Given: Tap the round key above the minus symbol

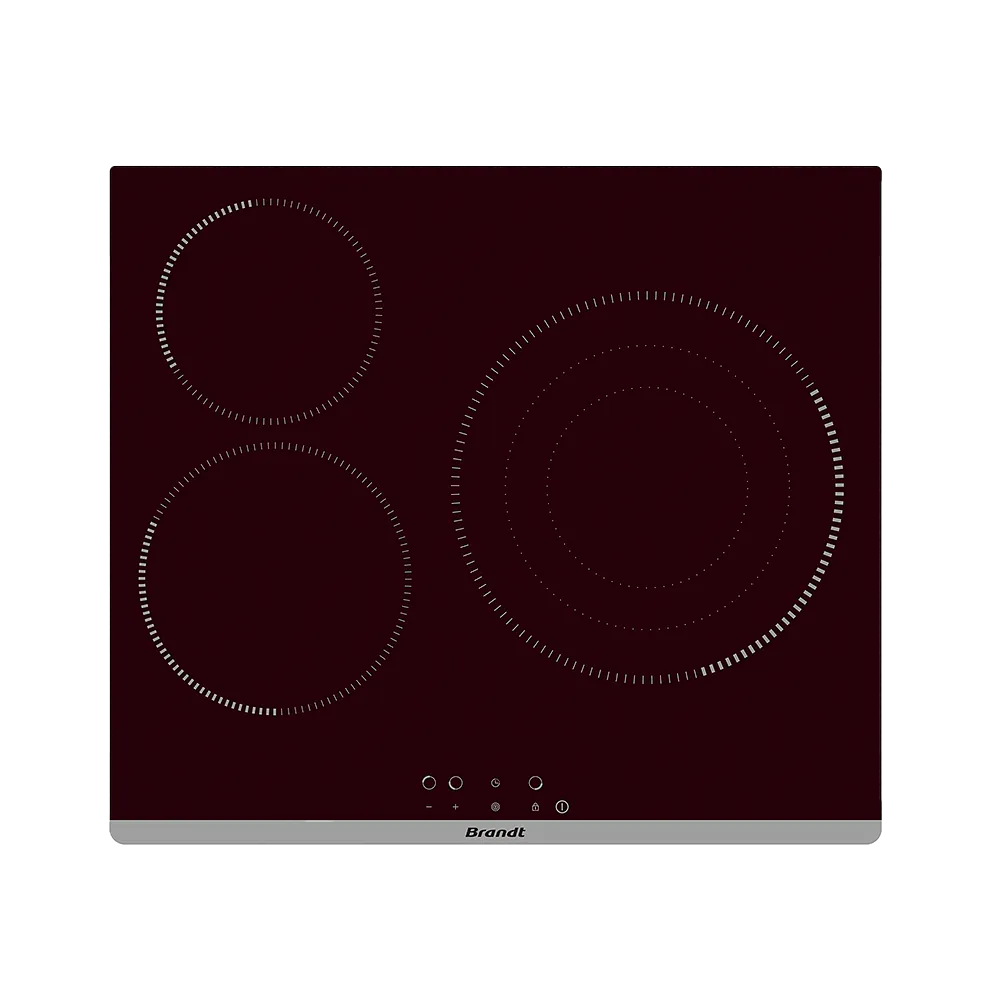Looking at the screenshot, I should (x=429, y=783).
